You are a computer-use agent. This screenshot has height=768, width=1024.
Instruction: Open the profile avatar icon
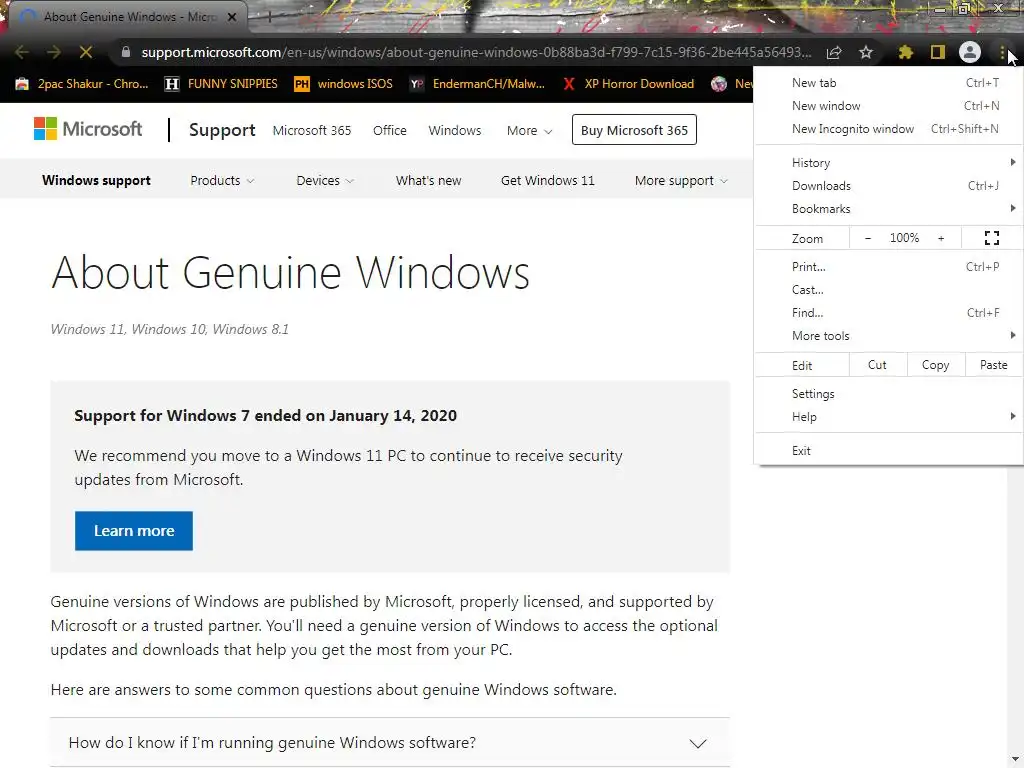970,52
